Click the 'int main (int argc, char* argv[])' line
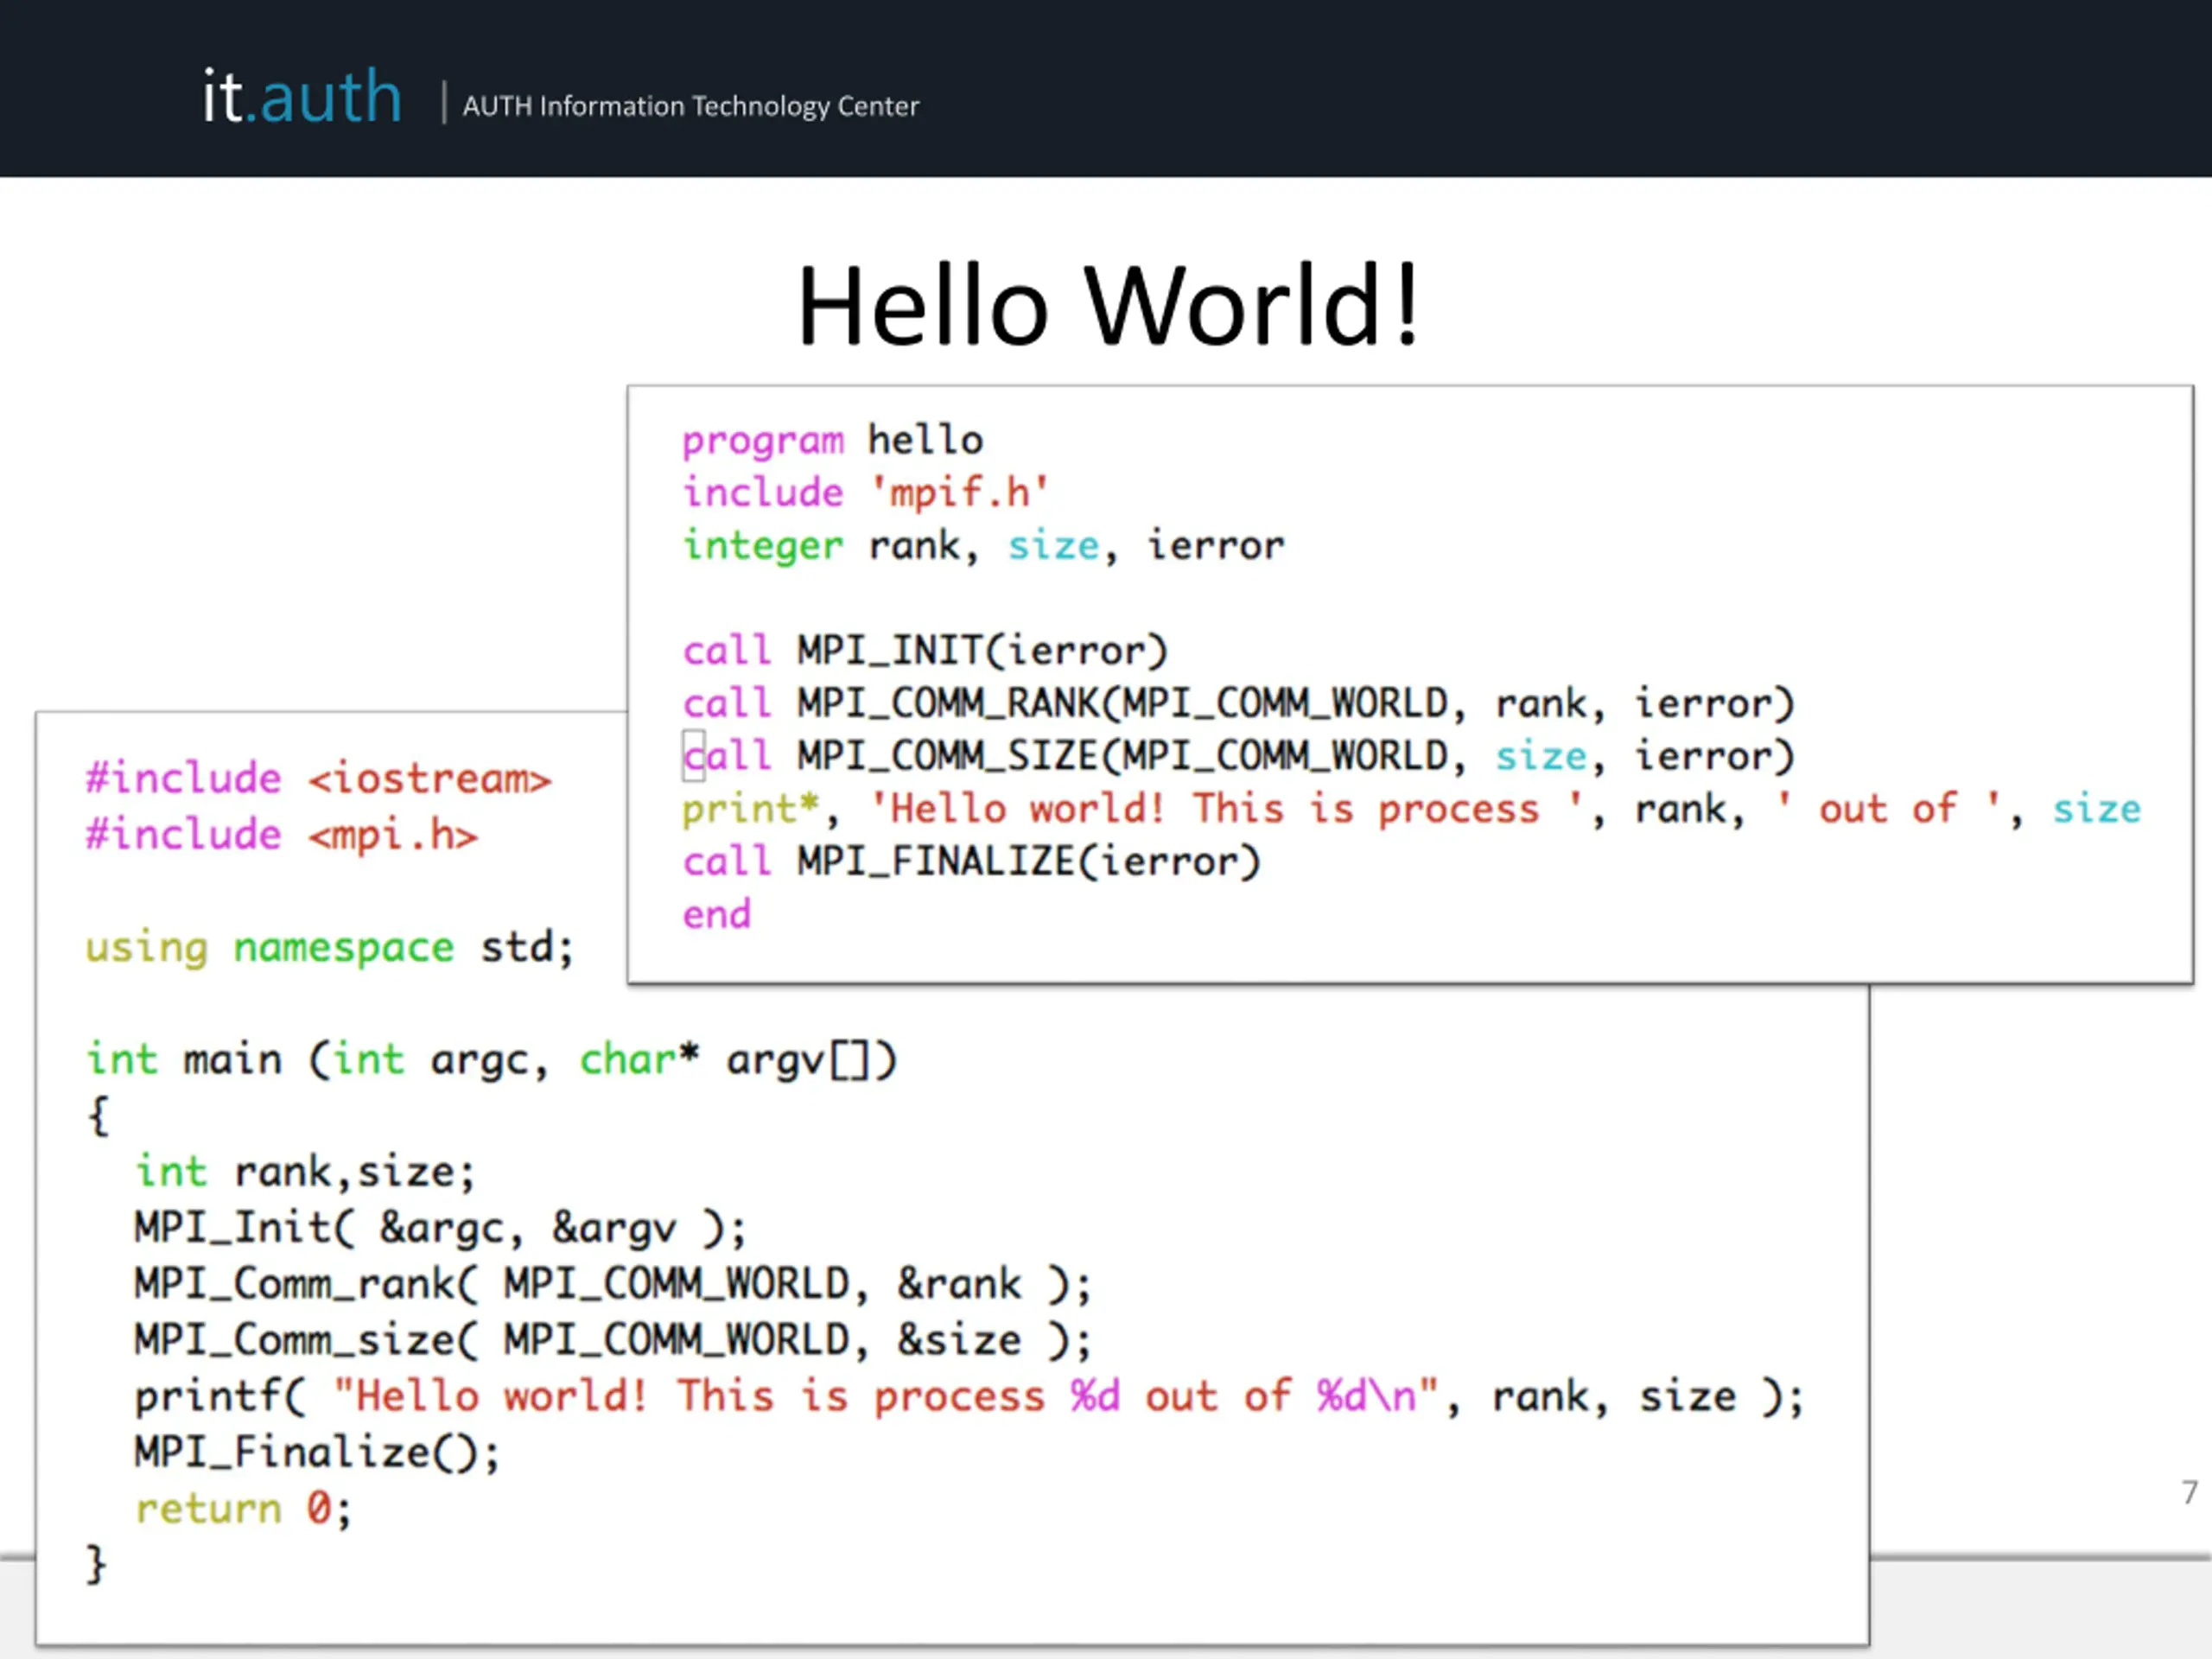2212x1659 pixels. click(x=491, y=1060)
